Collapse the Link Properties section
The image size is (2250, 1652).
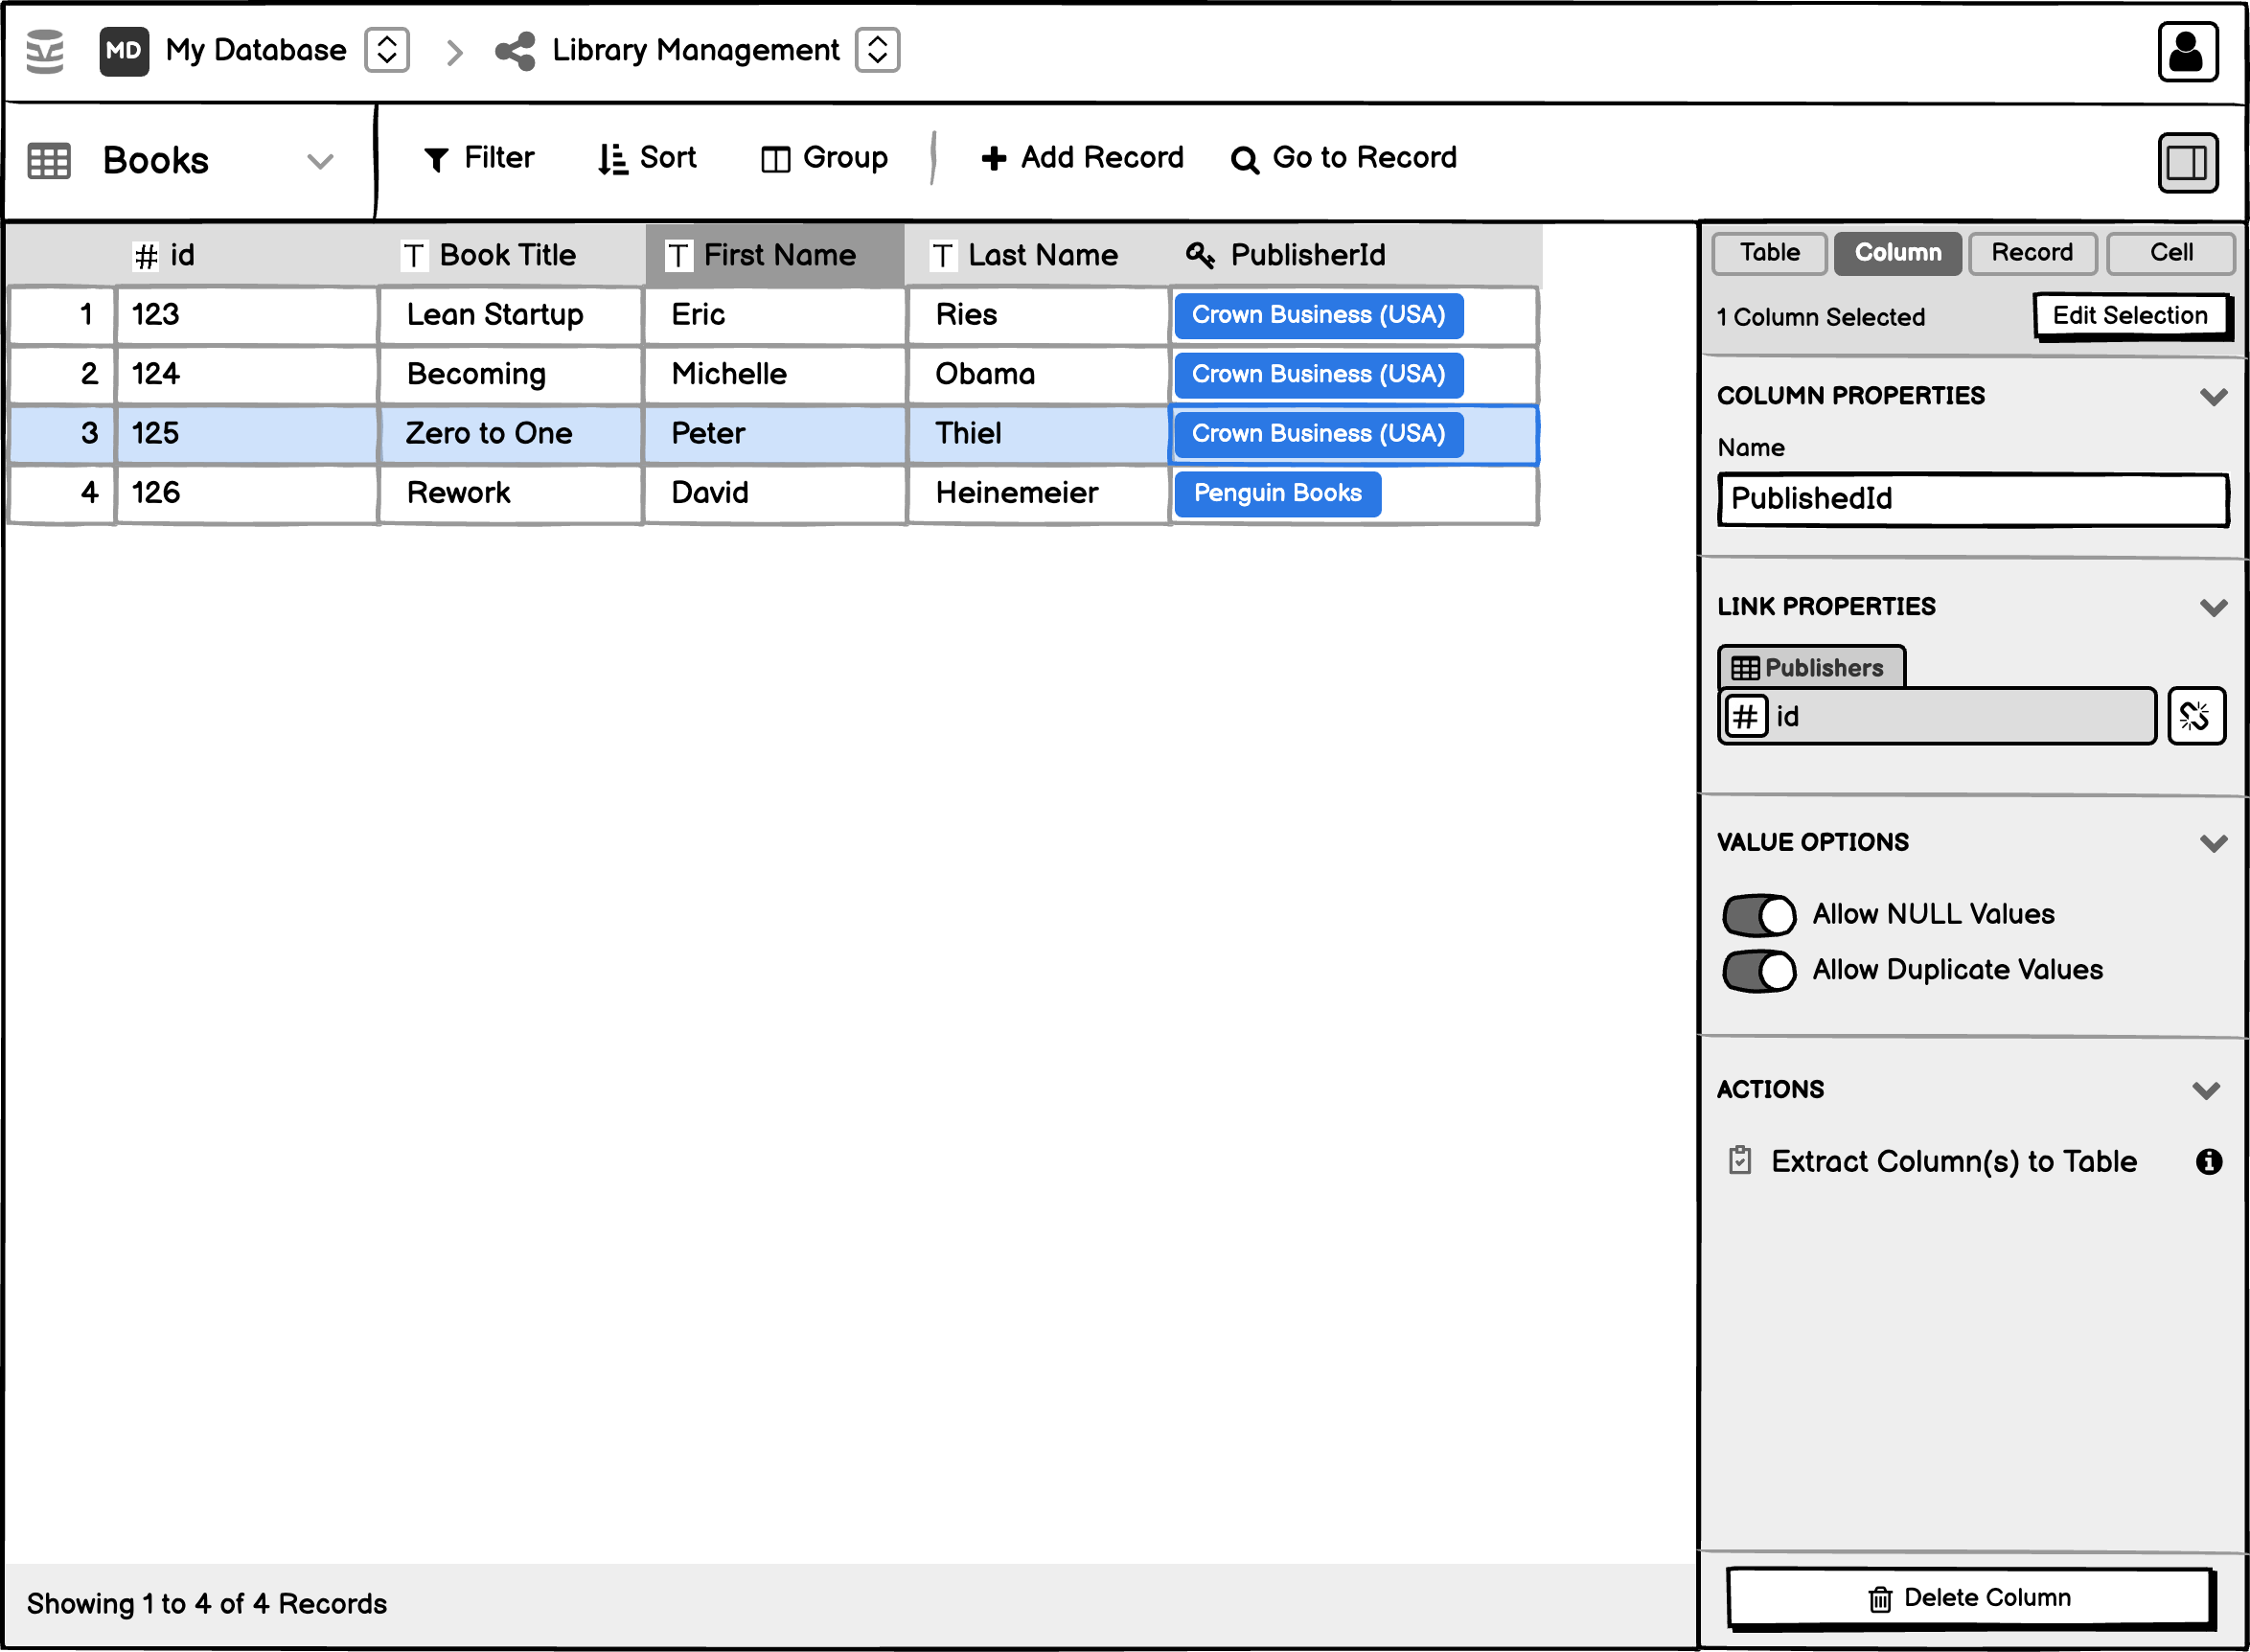point(2213,608)
